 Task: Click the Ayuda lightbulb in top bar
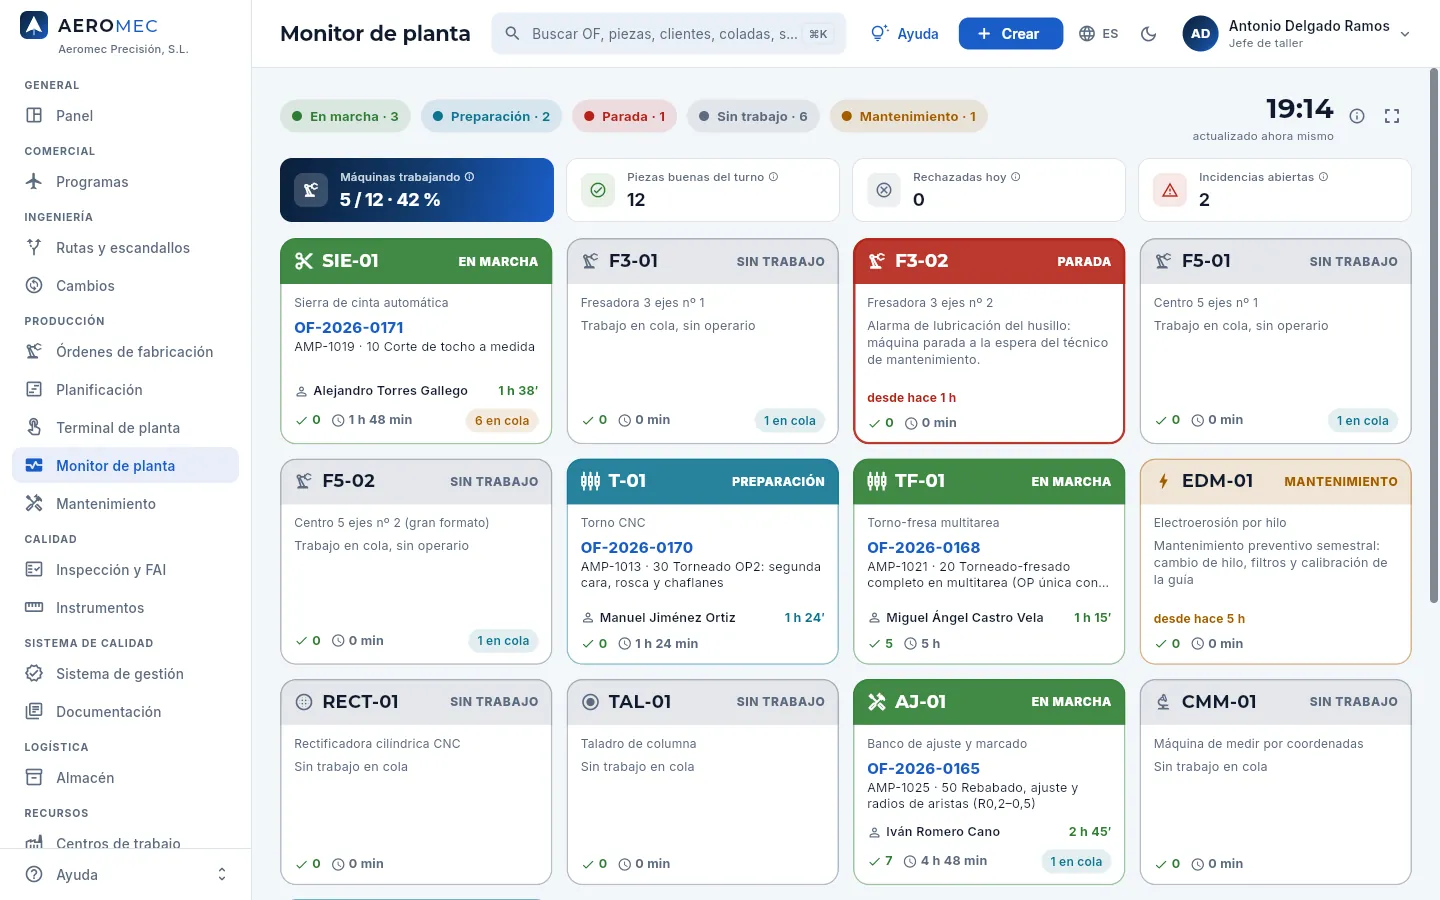tap(904, 33)
